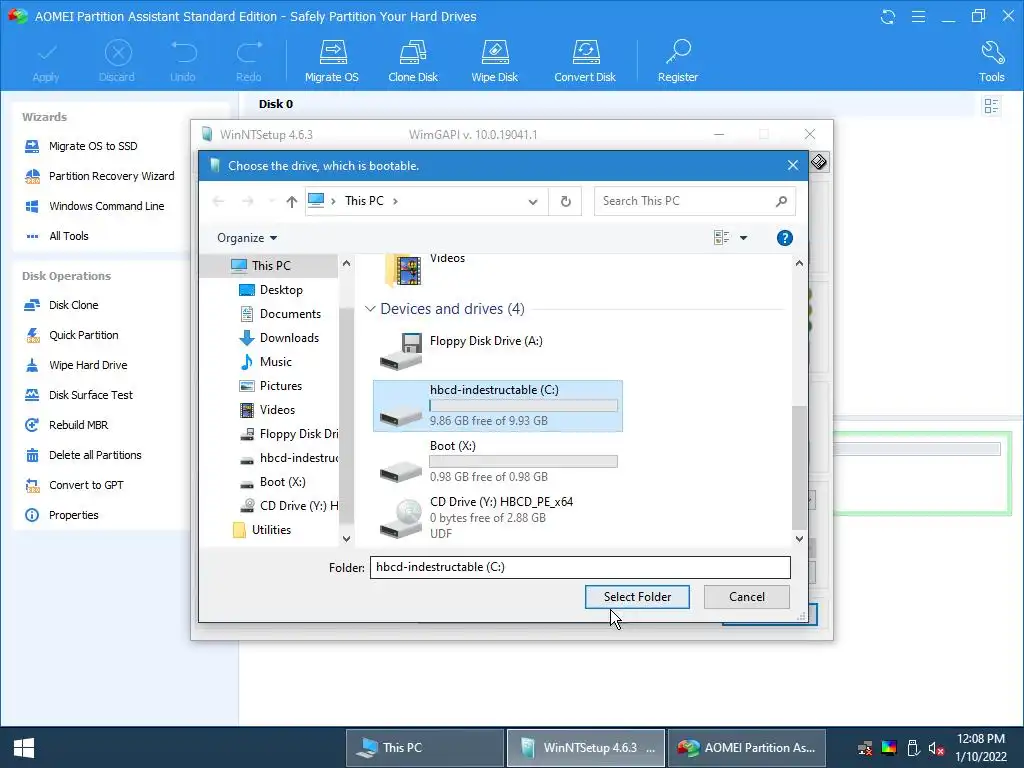Click Convert Disk toolbar icon
The height and width of the screenshot is (768, 1024).
click(x=585, y=61)
